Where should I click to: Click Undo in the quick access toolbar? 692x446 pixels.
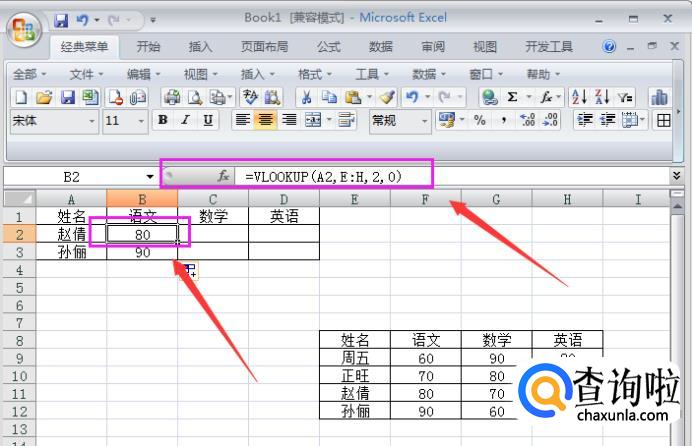pyautogui.click(x=82, y=20)
